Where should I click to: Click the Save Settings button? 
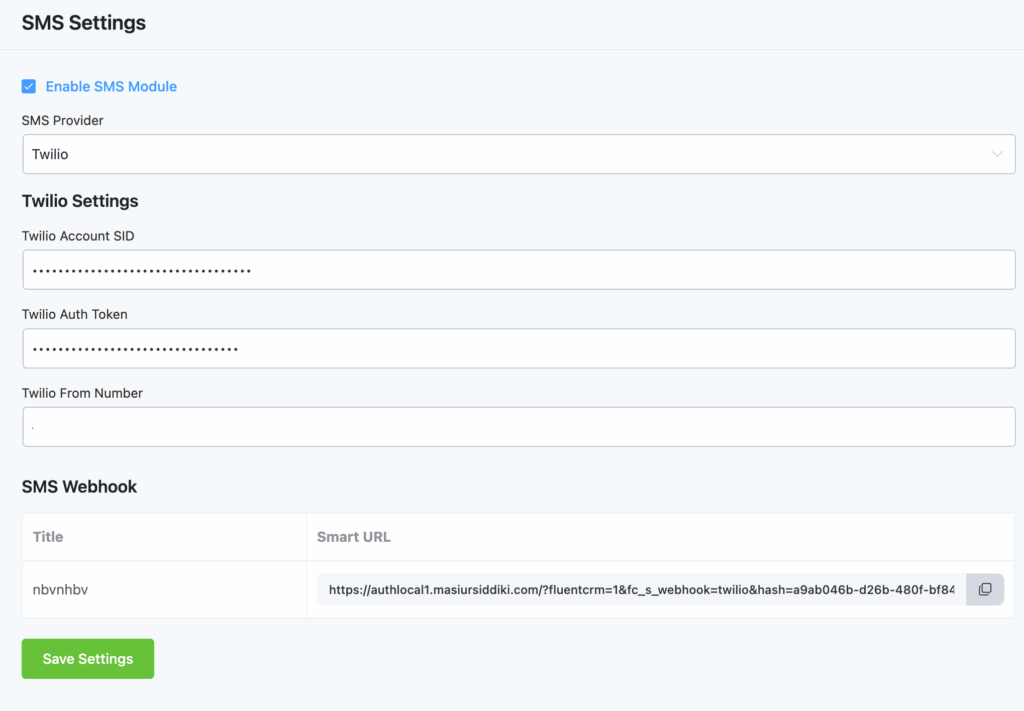point(87,658)
